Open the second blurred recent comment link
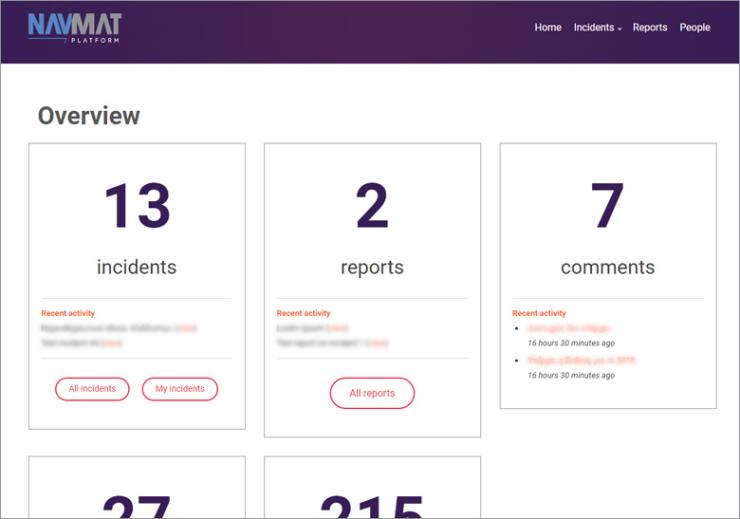Screen dimensions: 740x519 tap(581, 360)
